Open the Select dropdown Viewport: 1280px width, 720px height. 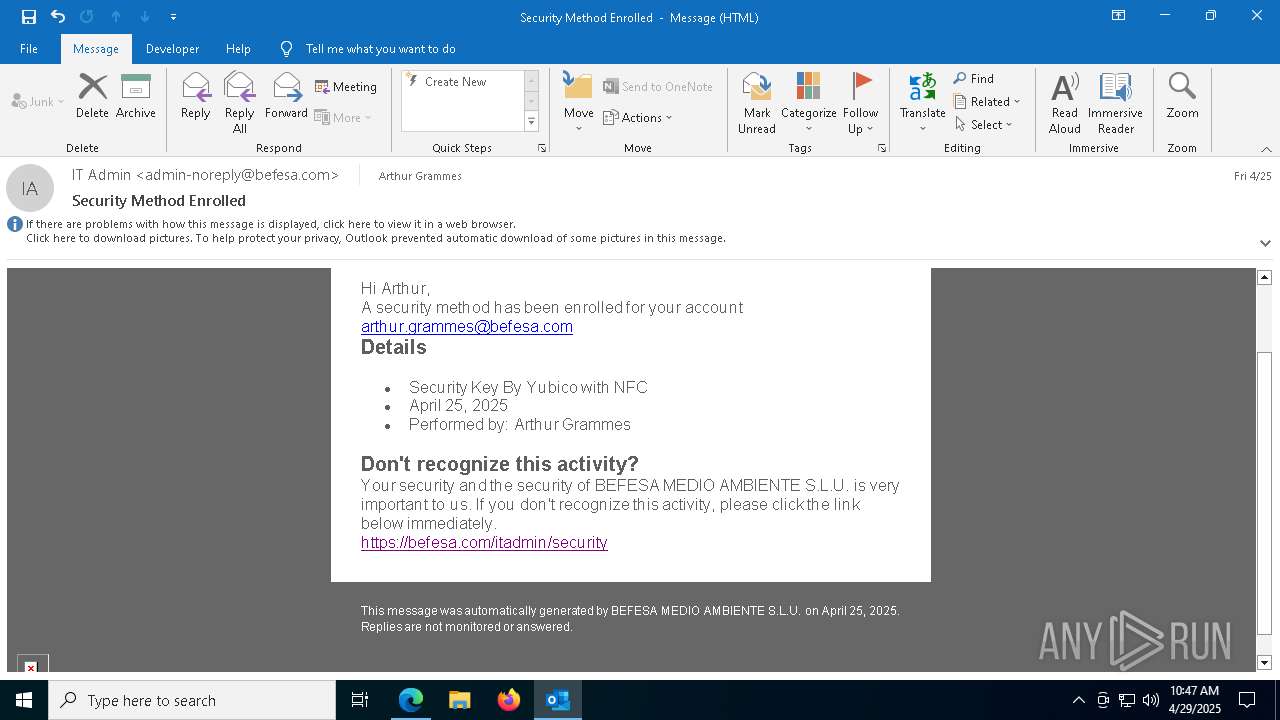click(984, 124)
